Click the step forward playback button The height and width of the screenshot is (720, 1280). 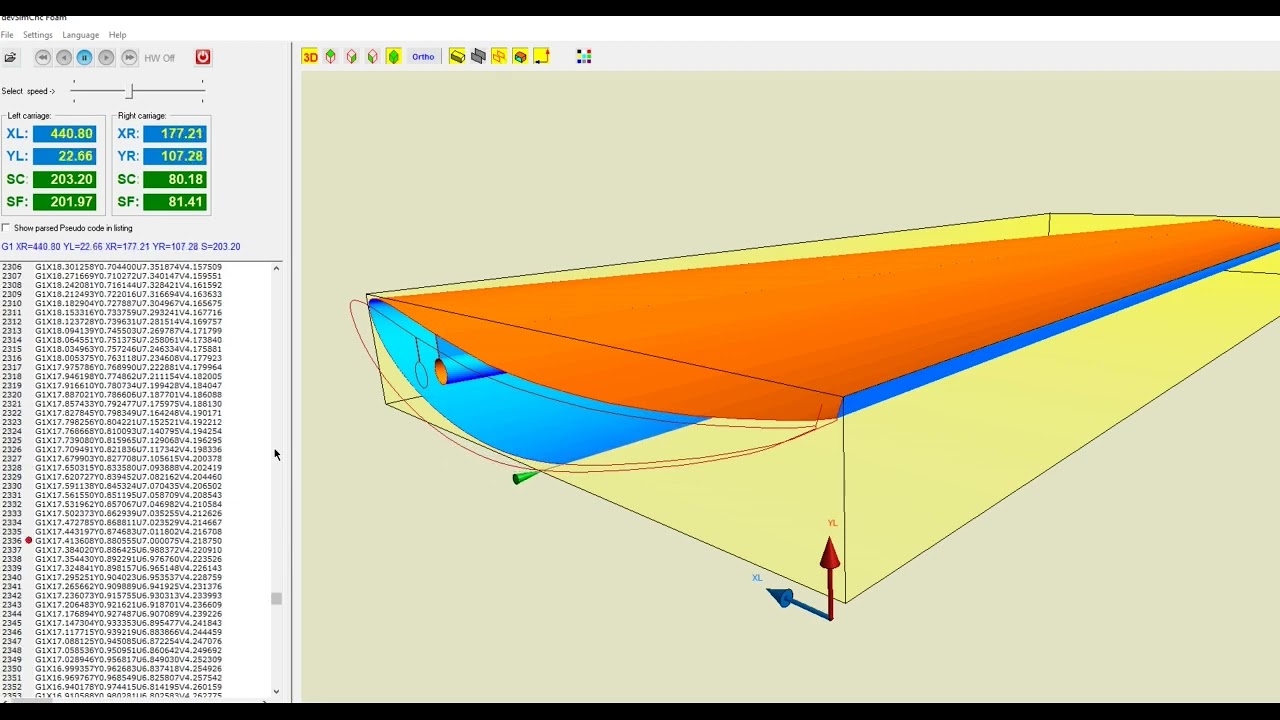coord(106,58)
